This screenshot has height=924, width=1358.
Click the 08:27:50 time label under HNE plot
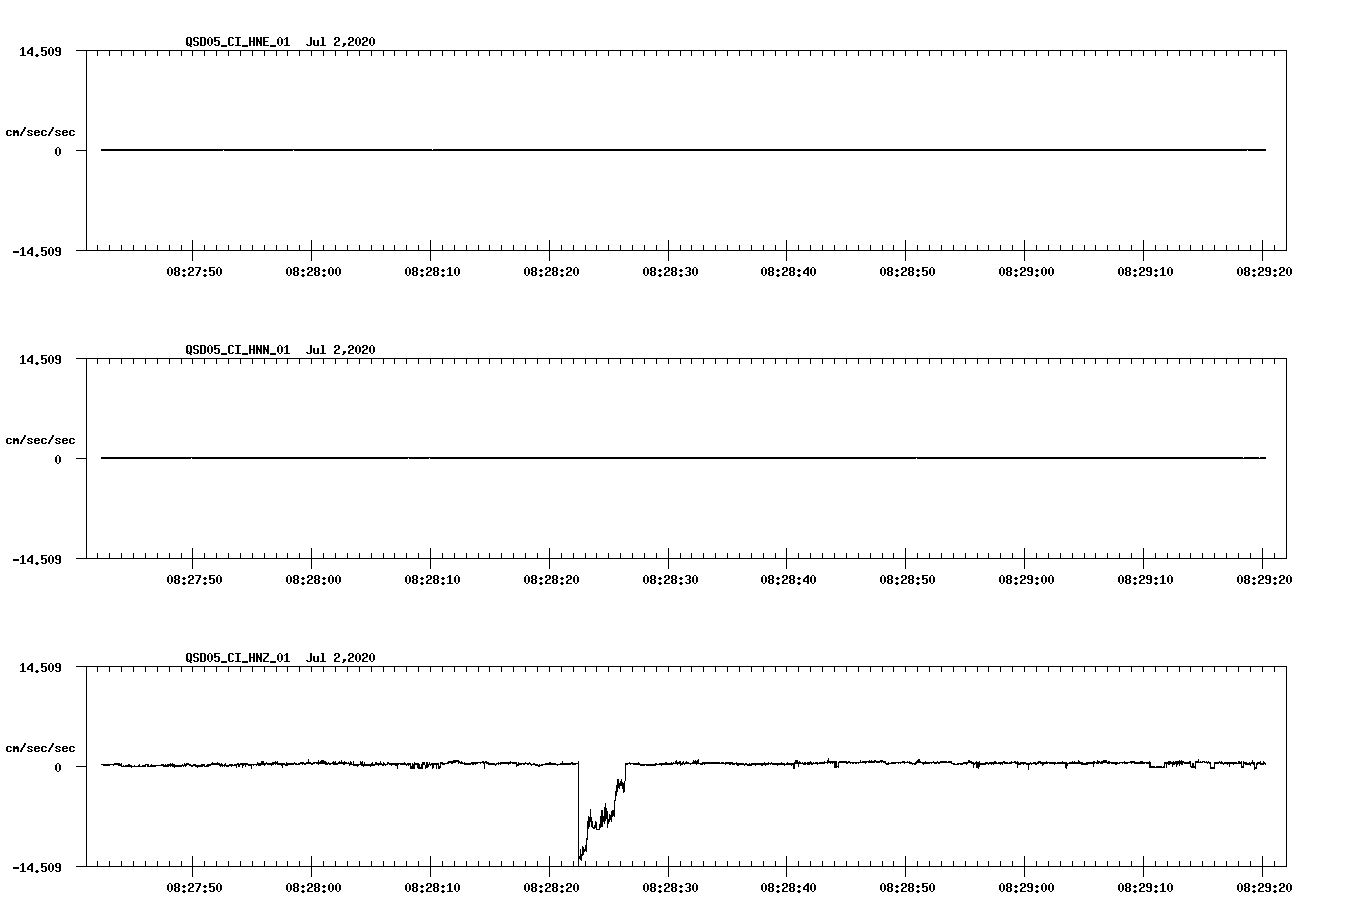pos(194,272)
